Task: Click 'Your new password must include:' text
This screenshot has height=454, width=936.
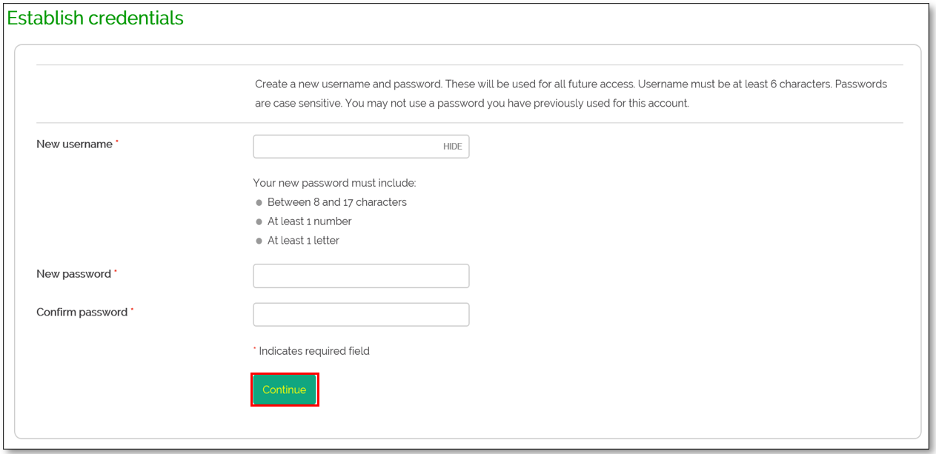Action: 334,183
